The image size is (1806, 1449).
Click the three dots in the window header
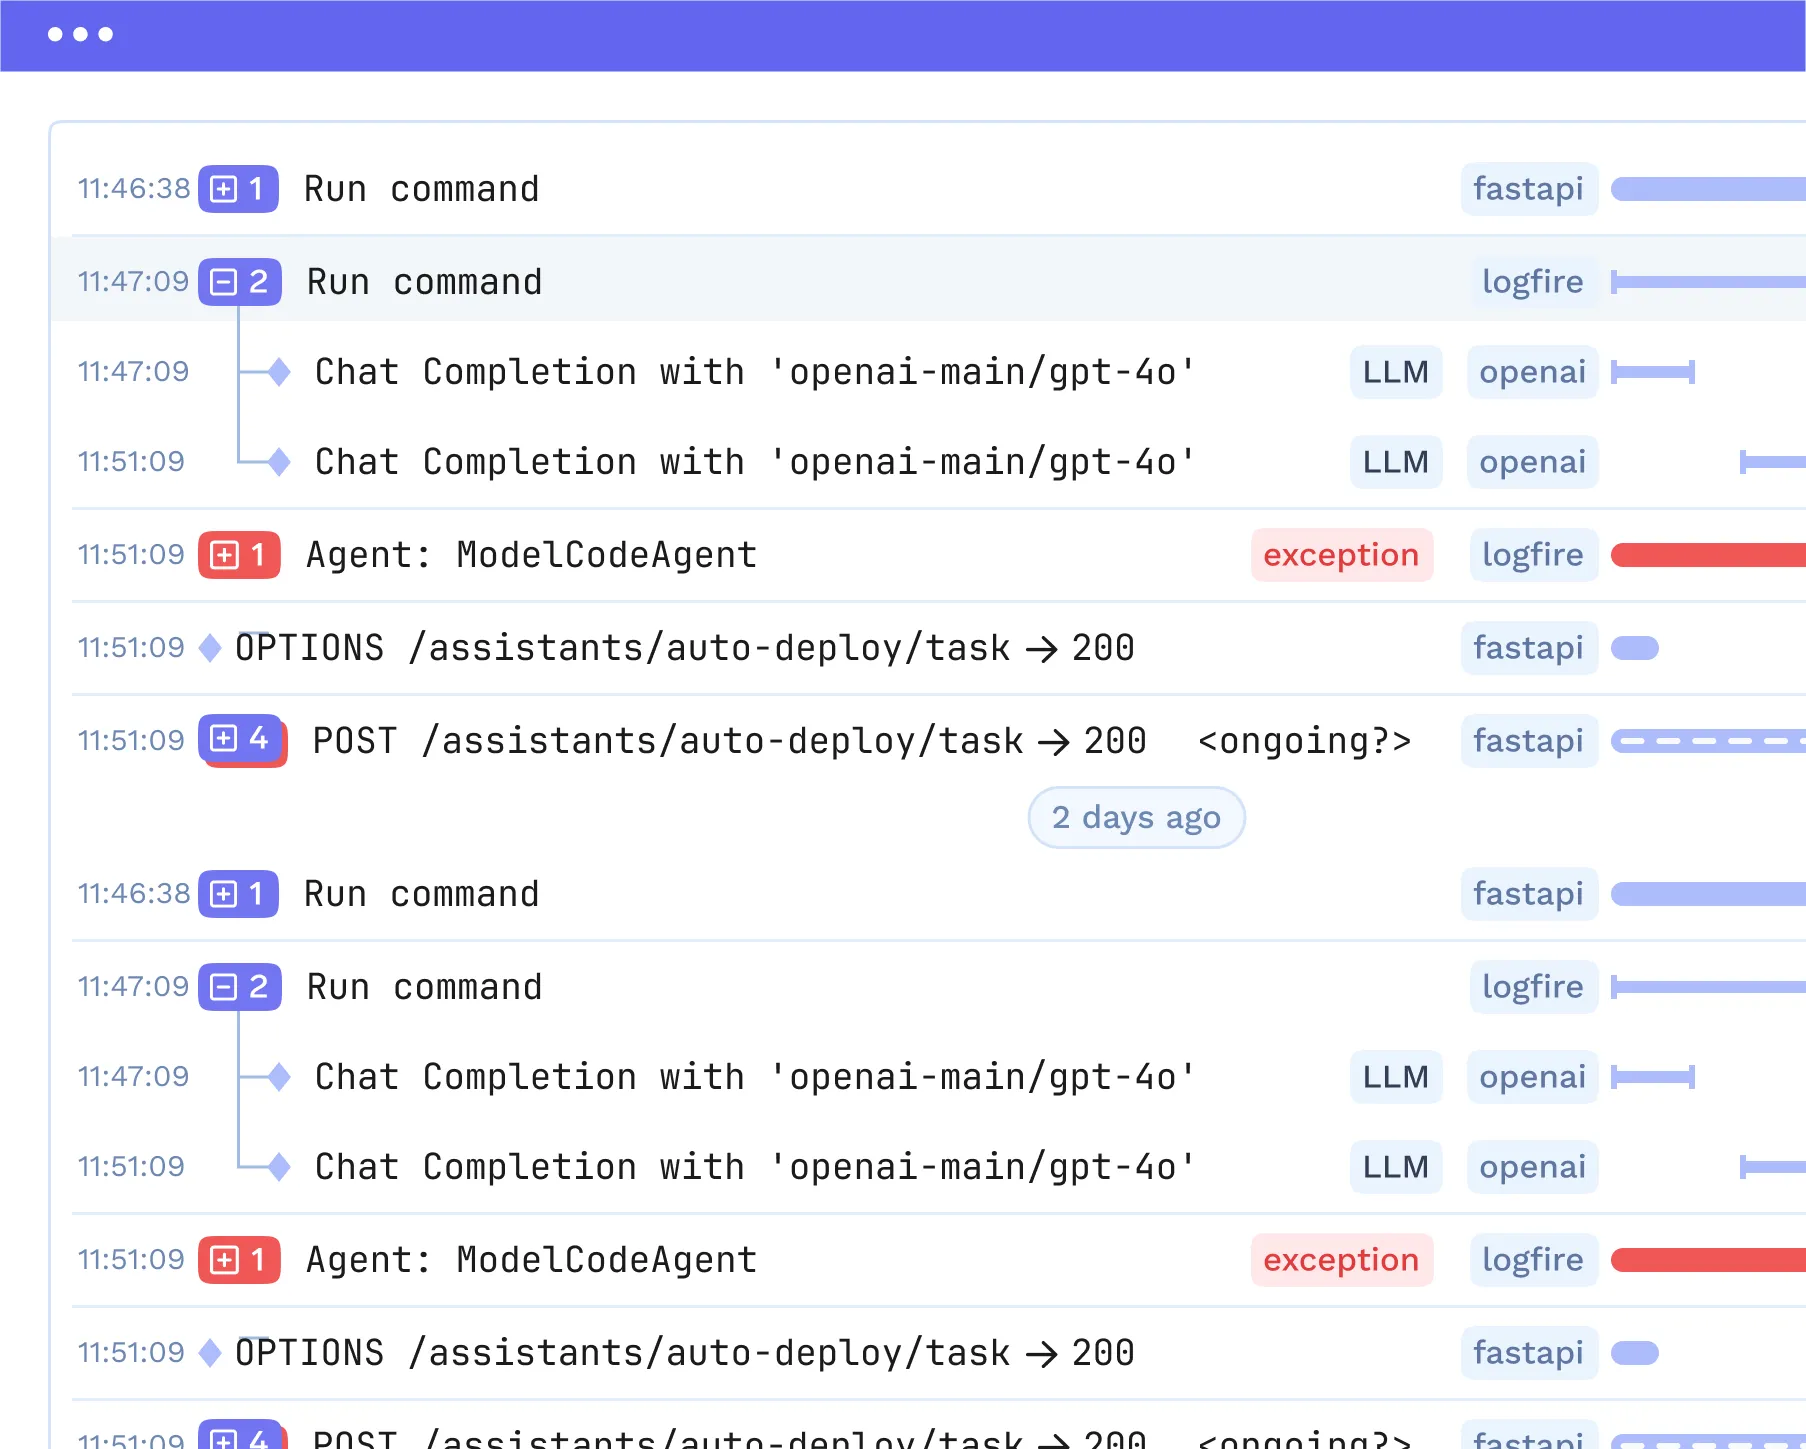click(80, 35)
